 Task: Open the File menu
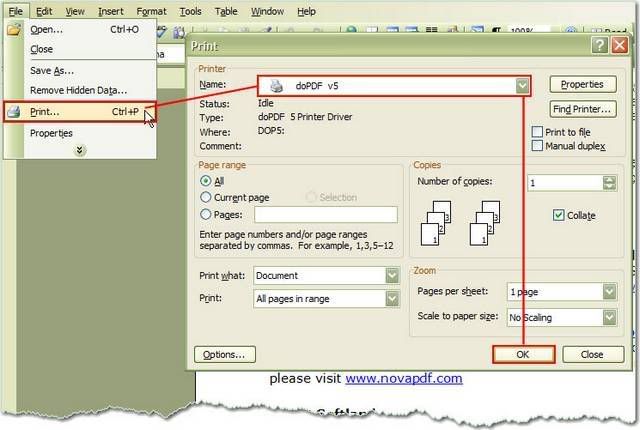16,11
